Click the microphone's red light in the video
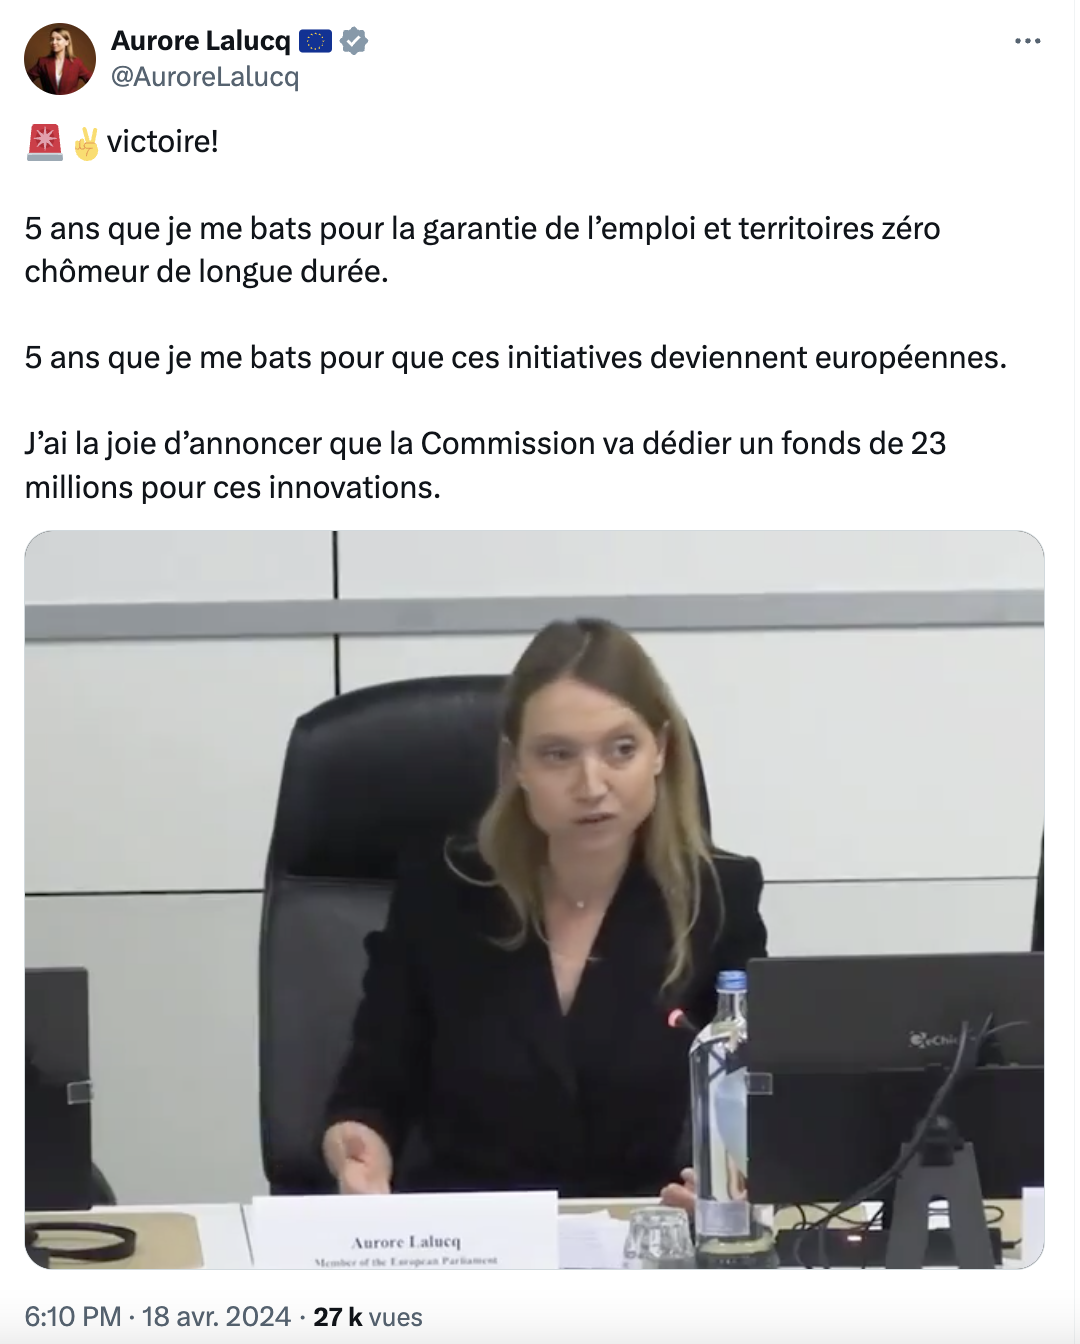The height and width of the screenshot is (1344, 1080). click(677, 1019)
